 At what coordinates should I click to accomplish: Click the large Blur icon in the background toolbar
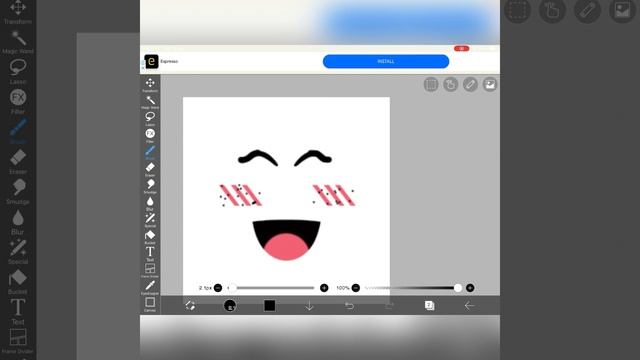[18, 218]
